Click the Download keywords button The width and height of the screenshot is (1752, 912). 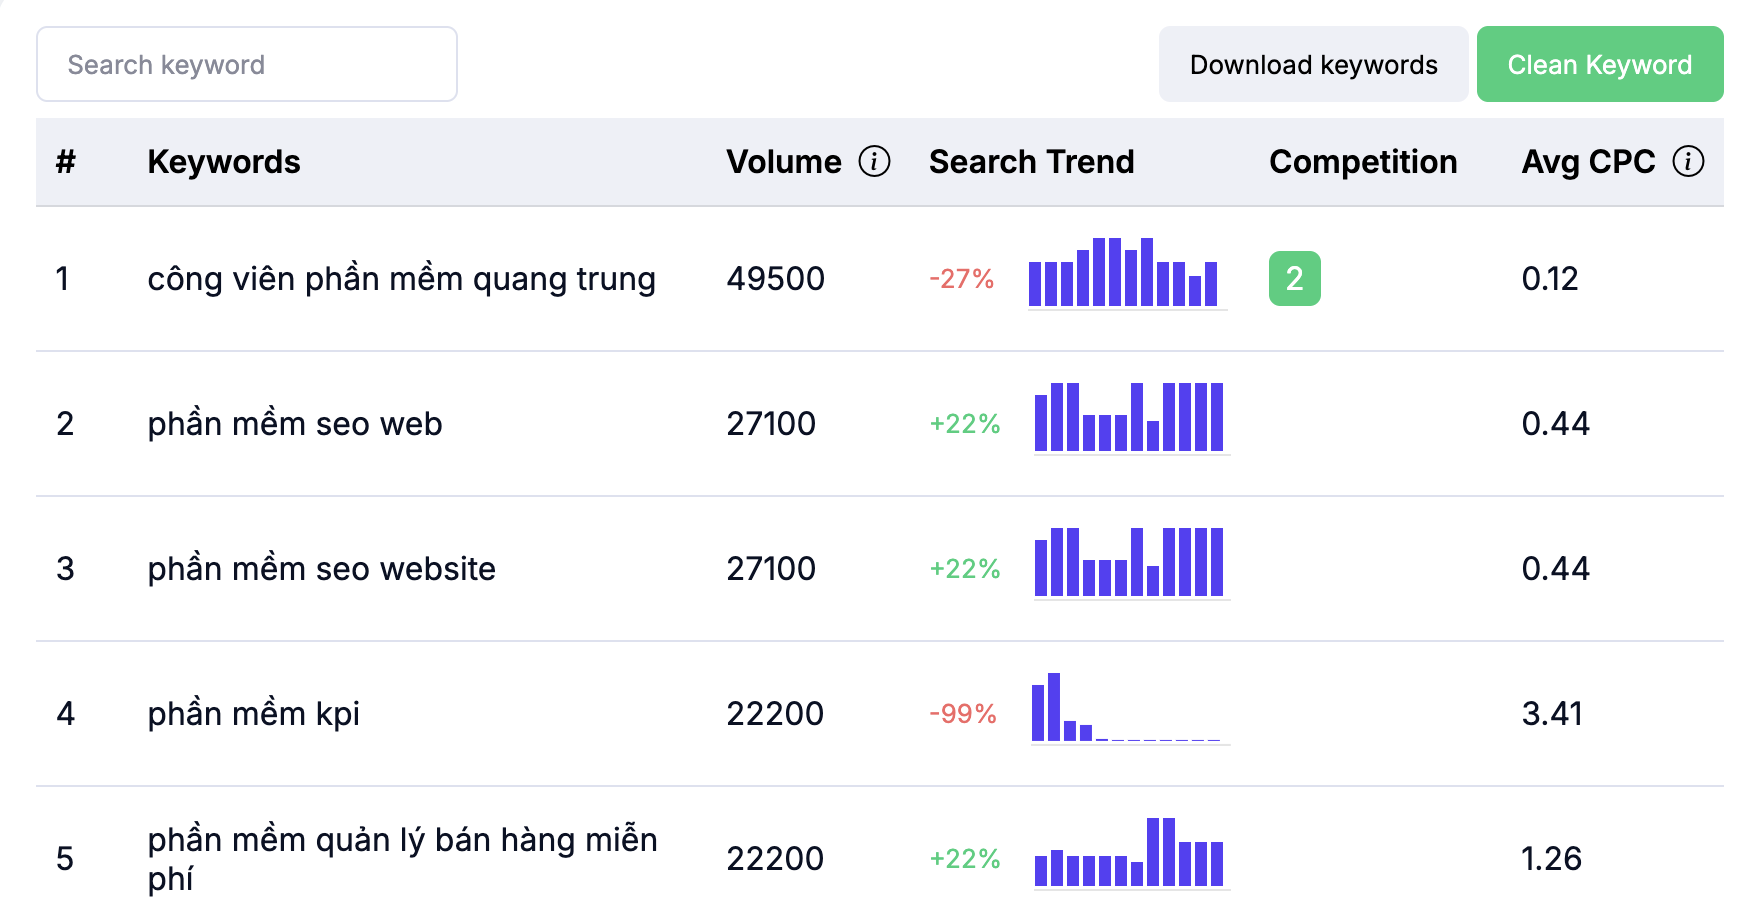pos(1313,64)
